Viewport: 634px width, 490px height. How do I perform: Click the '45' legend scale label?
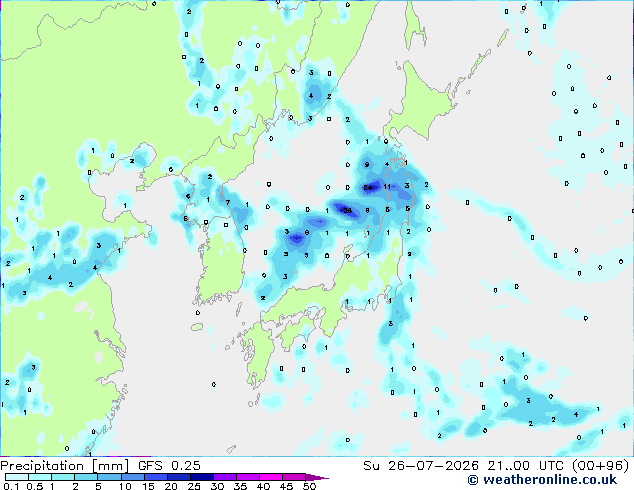(286, 486)
